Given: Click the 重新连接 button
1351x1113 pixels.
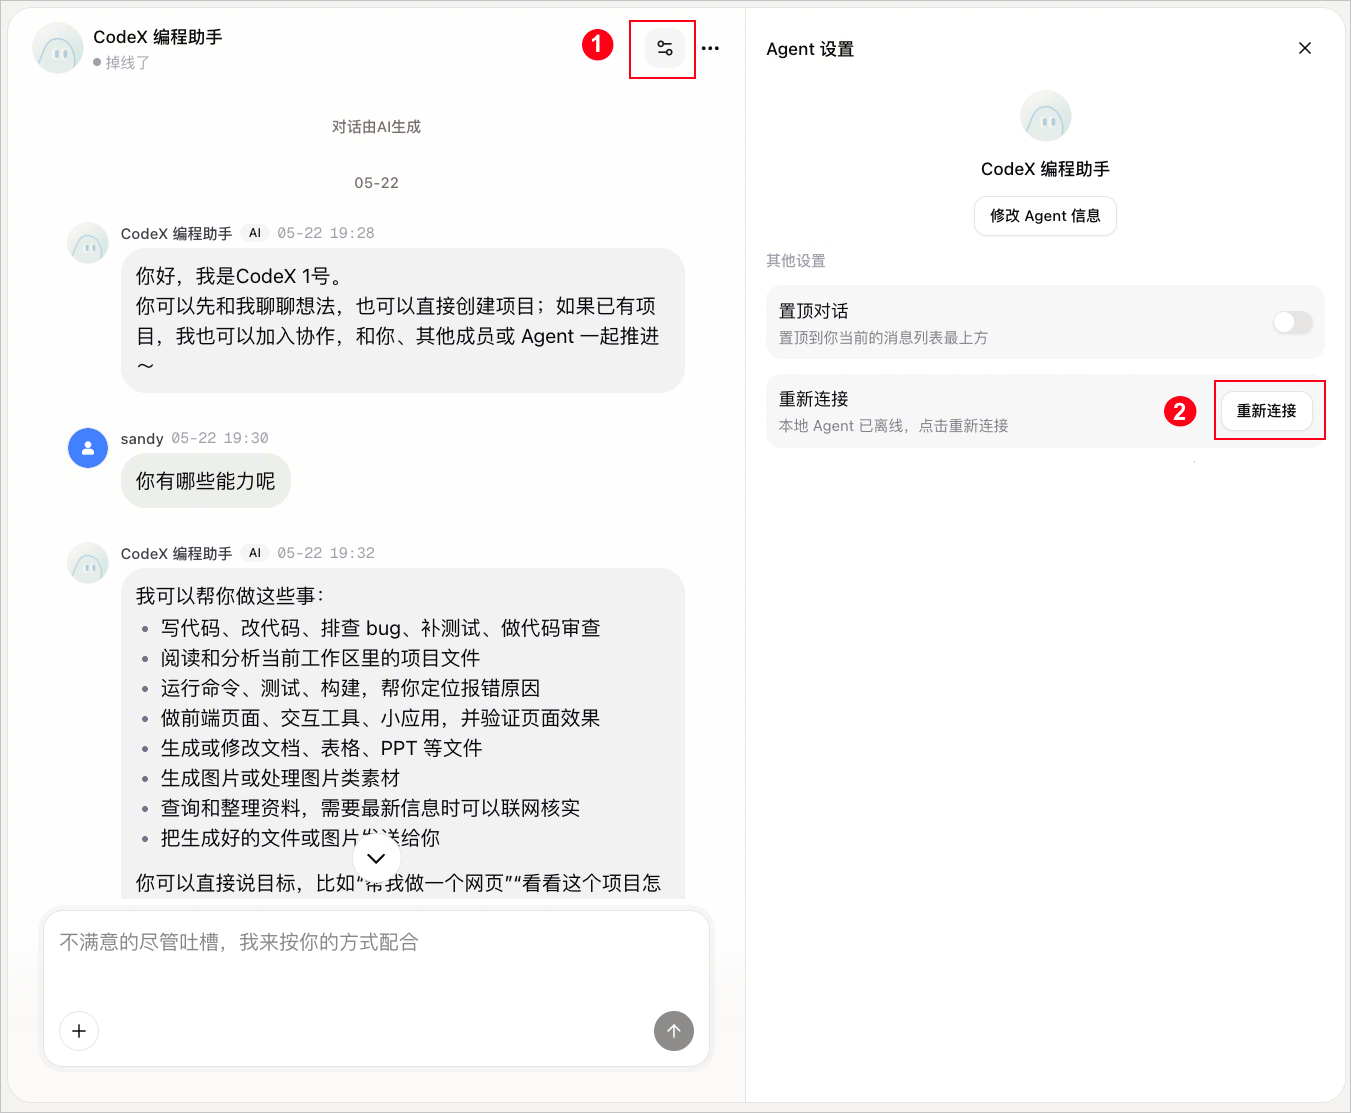Looking at the screenshot, I should pyautogui.click(x=1266, y=411).
